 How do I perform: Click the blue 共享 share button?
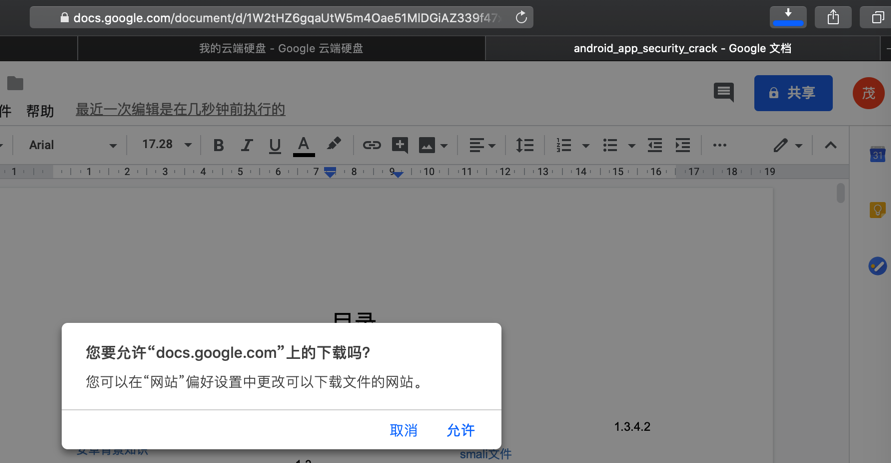793,93
